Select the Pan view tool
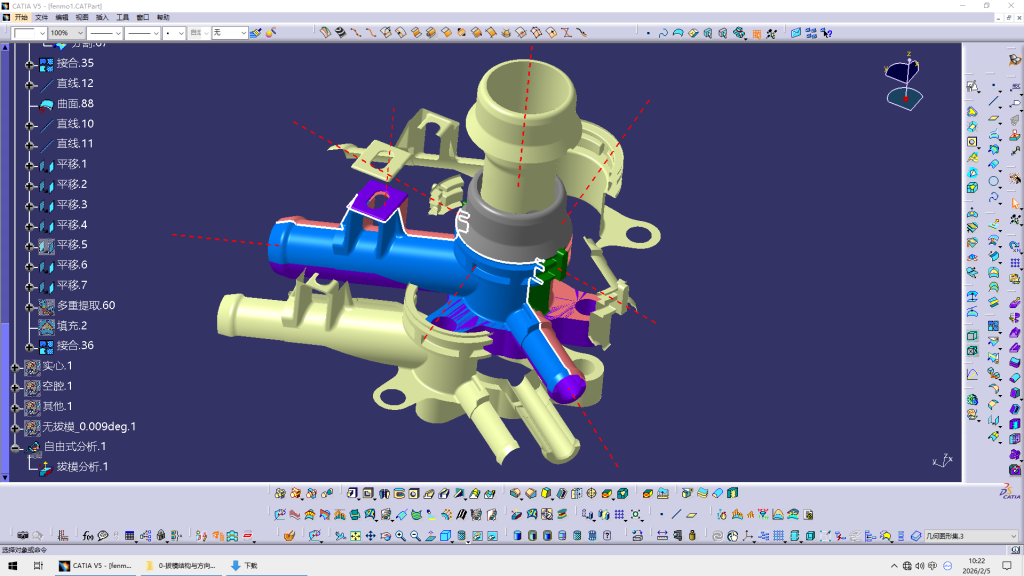The height and width of the screenshot is (576, 1024). coord(370,536)
